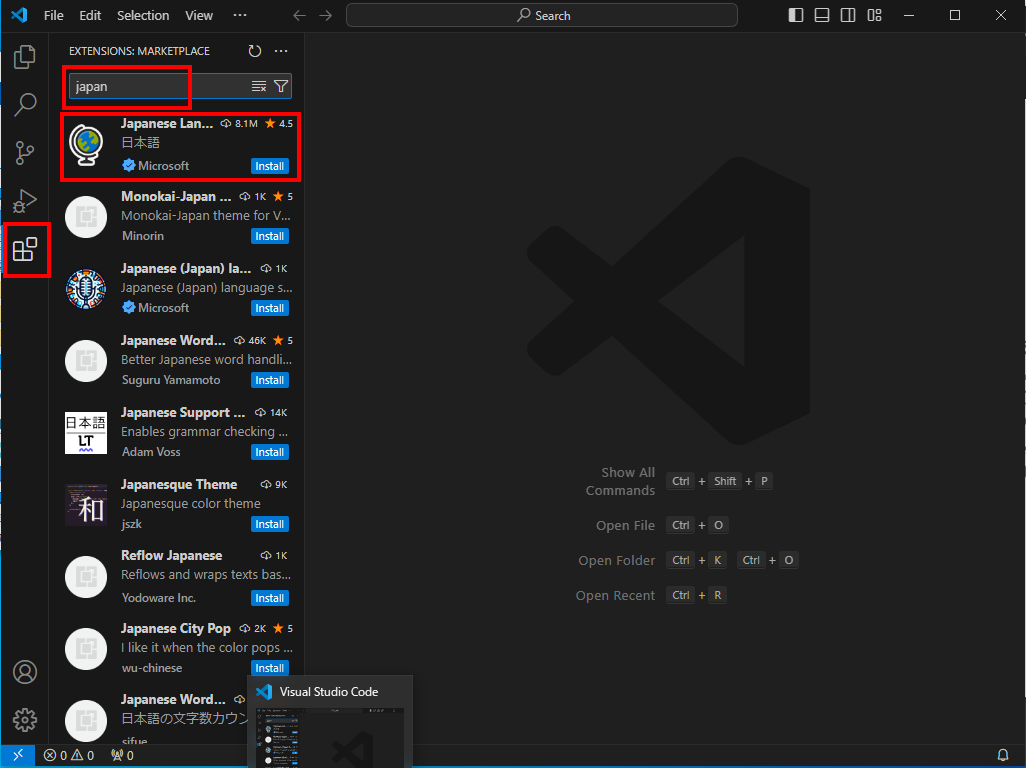Viewport: 1026px width, 768px height.
Task: Toggle the bottom Panel layout
Action: pos(822,15)
